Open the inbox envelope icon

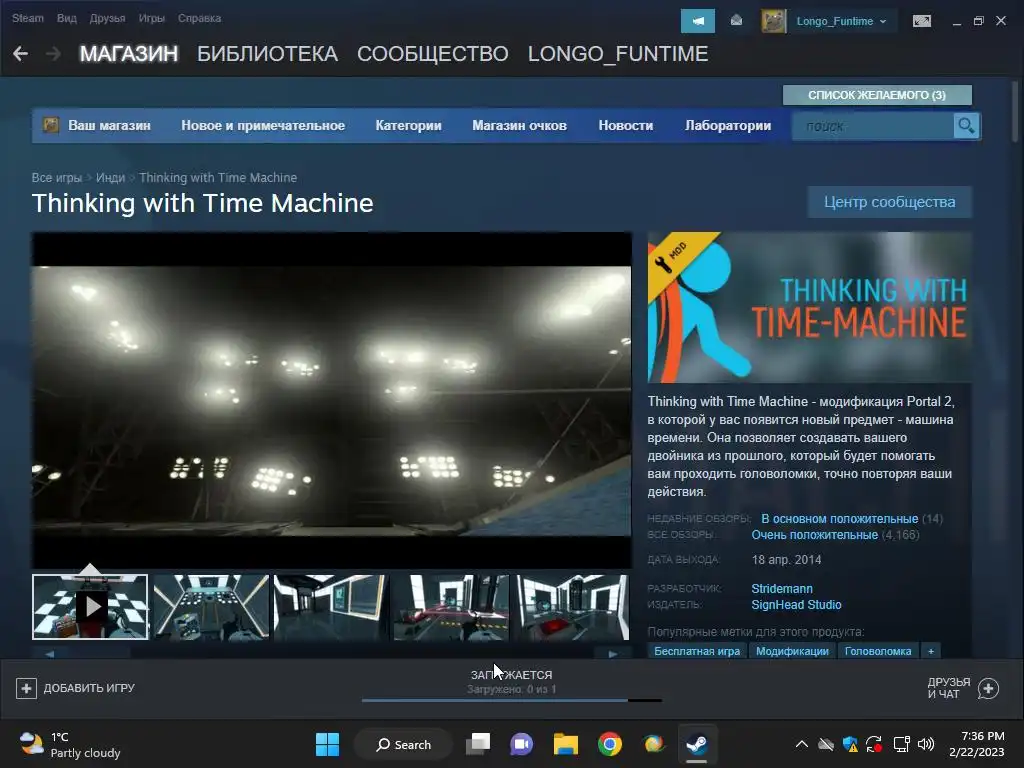[x=736, y=21]
